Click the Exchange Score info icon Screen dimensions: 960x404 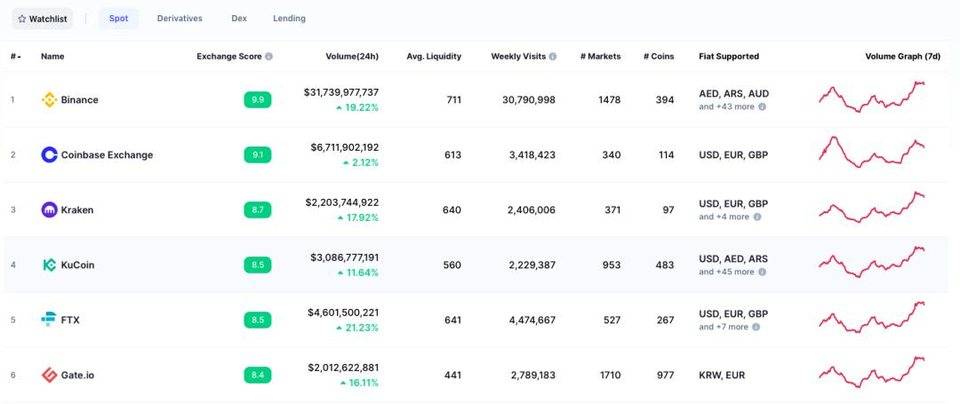click(x=269, y=57)
